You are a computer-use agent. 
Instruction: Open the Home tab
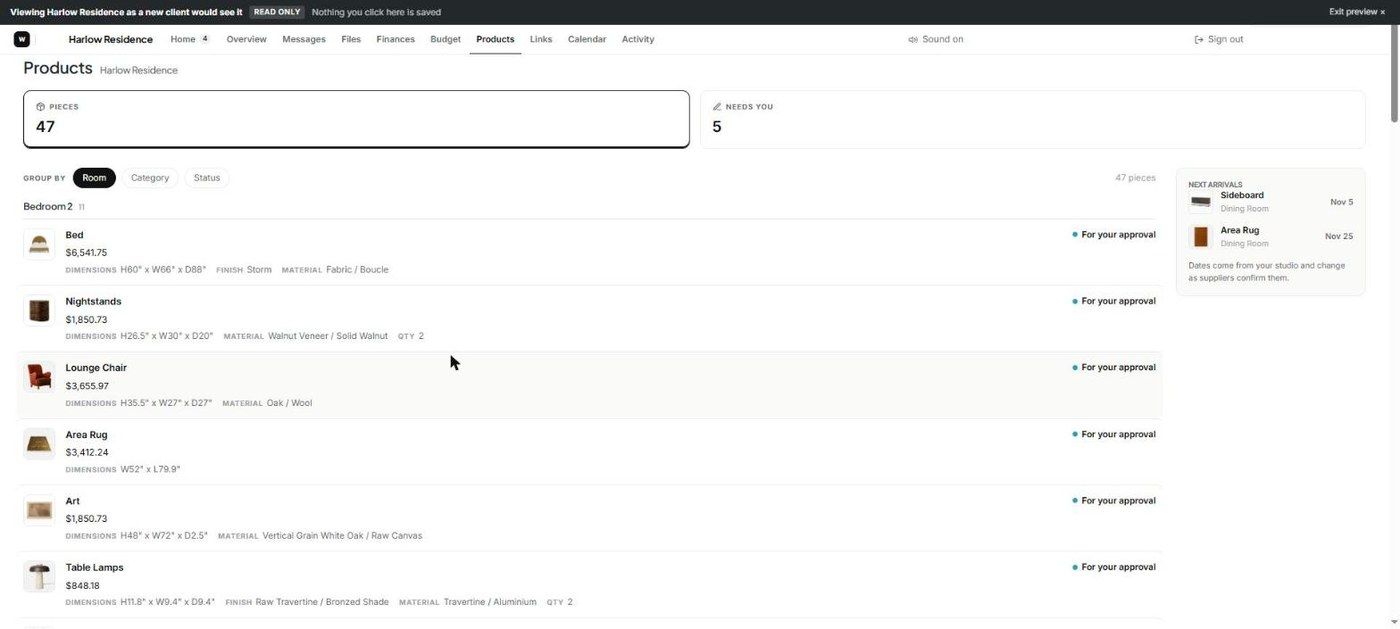point(189,39)
